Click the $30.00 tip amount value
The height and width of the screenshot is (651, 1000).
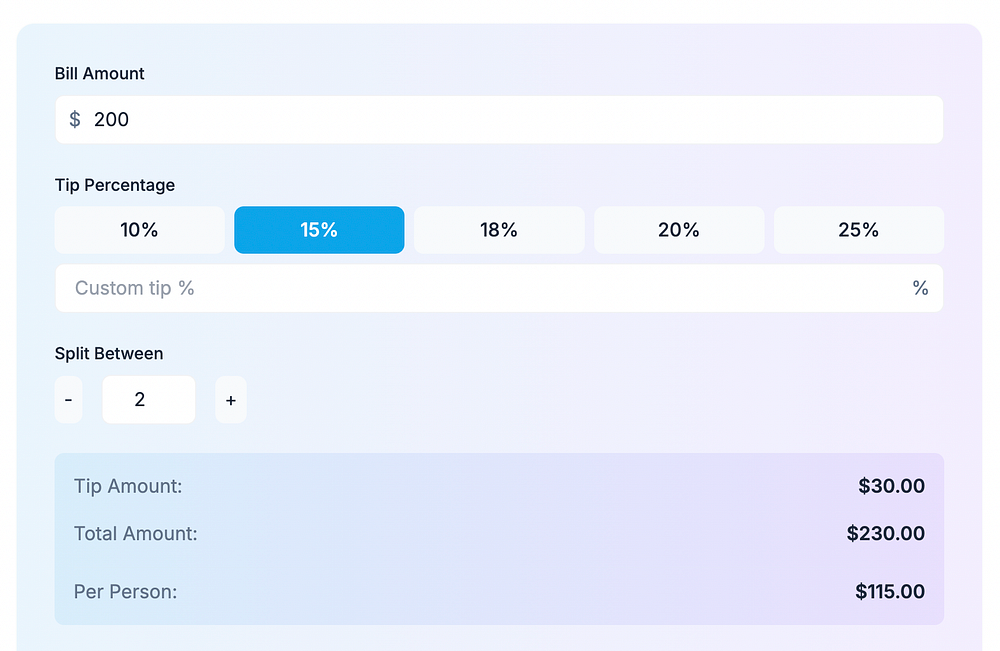[891, 487]
